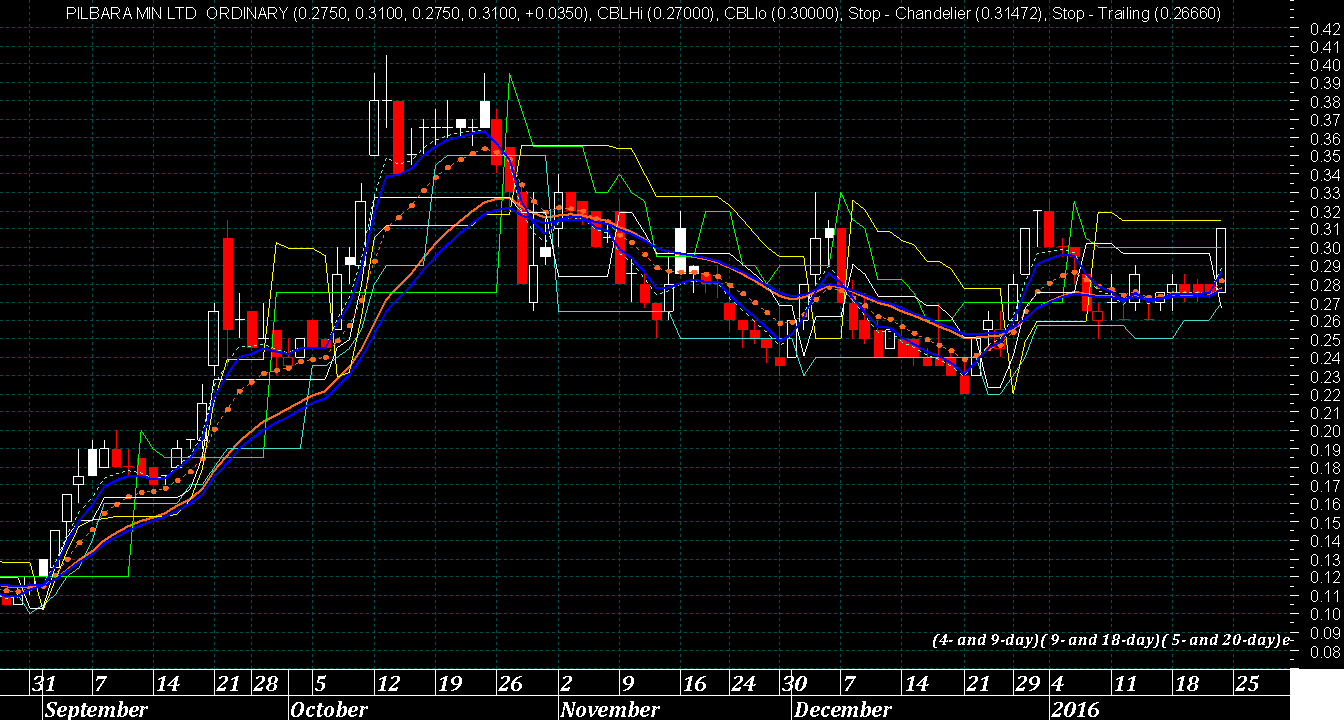1344x720 pixels.
Task: Click the 0.38 price axis label
Action: click(1324, 102)
